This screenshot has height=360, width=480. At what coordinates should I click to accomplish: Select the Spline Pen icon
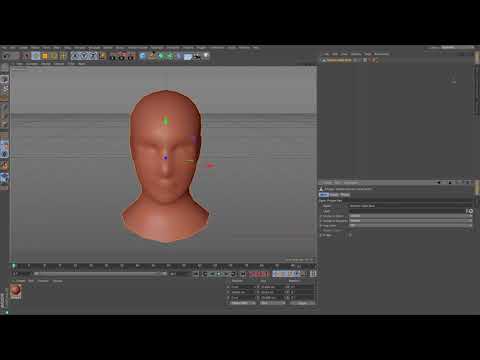click(x=152, y=56)
